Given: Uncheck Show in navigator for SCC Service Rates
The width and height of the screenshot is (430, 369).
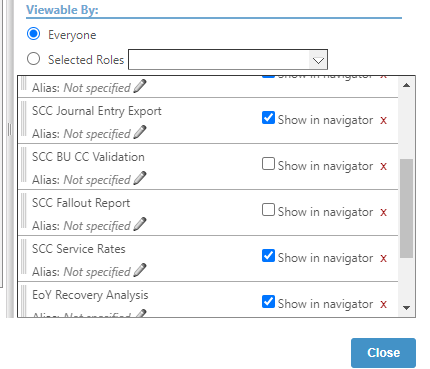Looking at the screenshot, I should pos(268,256).
